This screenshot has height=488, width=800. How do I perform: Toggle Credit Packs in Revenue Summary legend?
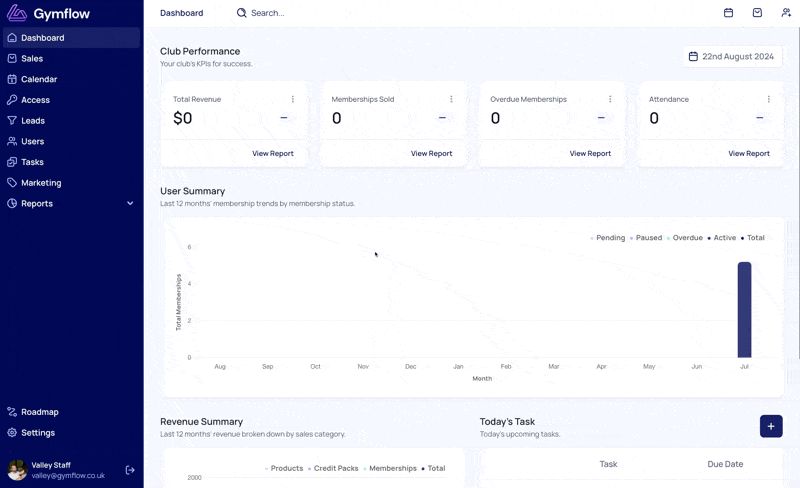[x=333, y=468]
